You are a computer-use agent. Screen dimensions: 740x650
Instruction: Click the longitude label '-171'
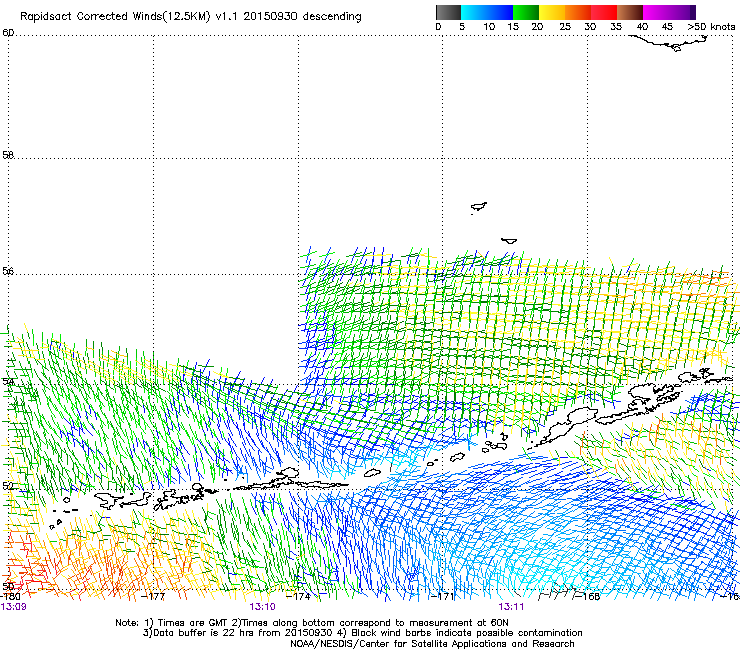click(x=443, y=596)
